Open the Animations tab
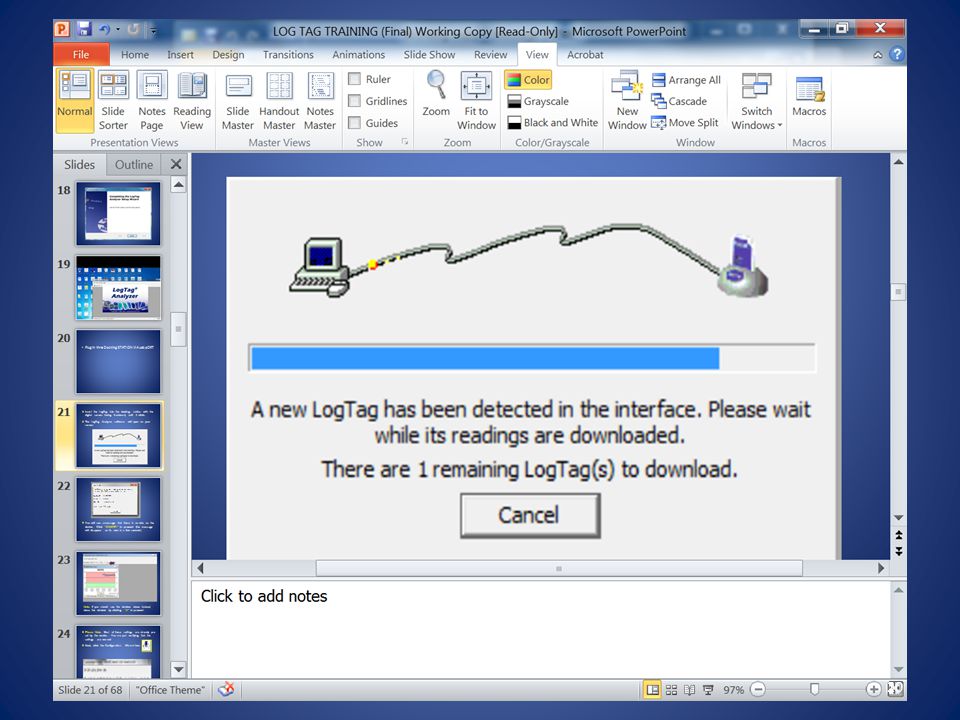This screenshot has height=720, width=960. point(358,54)
